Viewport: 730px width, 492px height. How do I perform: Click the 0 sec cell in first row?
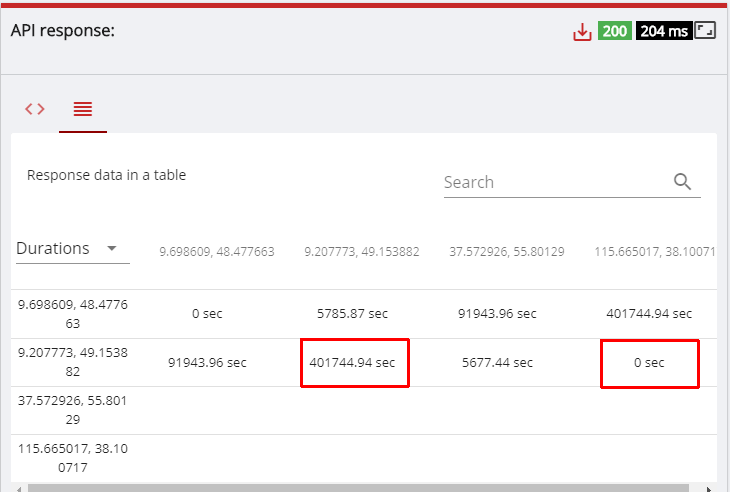207,314
